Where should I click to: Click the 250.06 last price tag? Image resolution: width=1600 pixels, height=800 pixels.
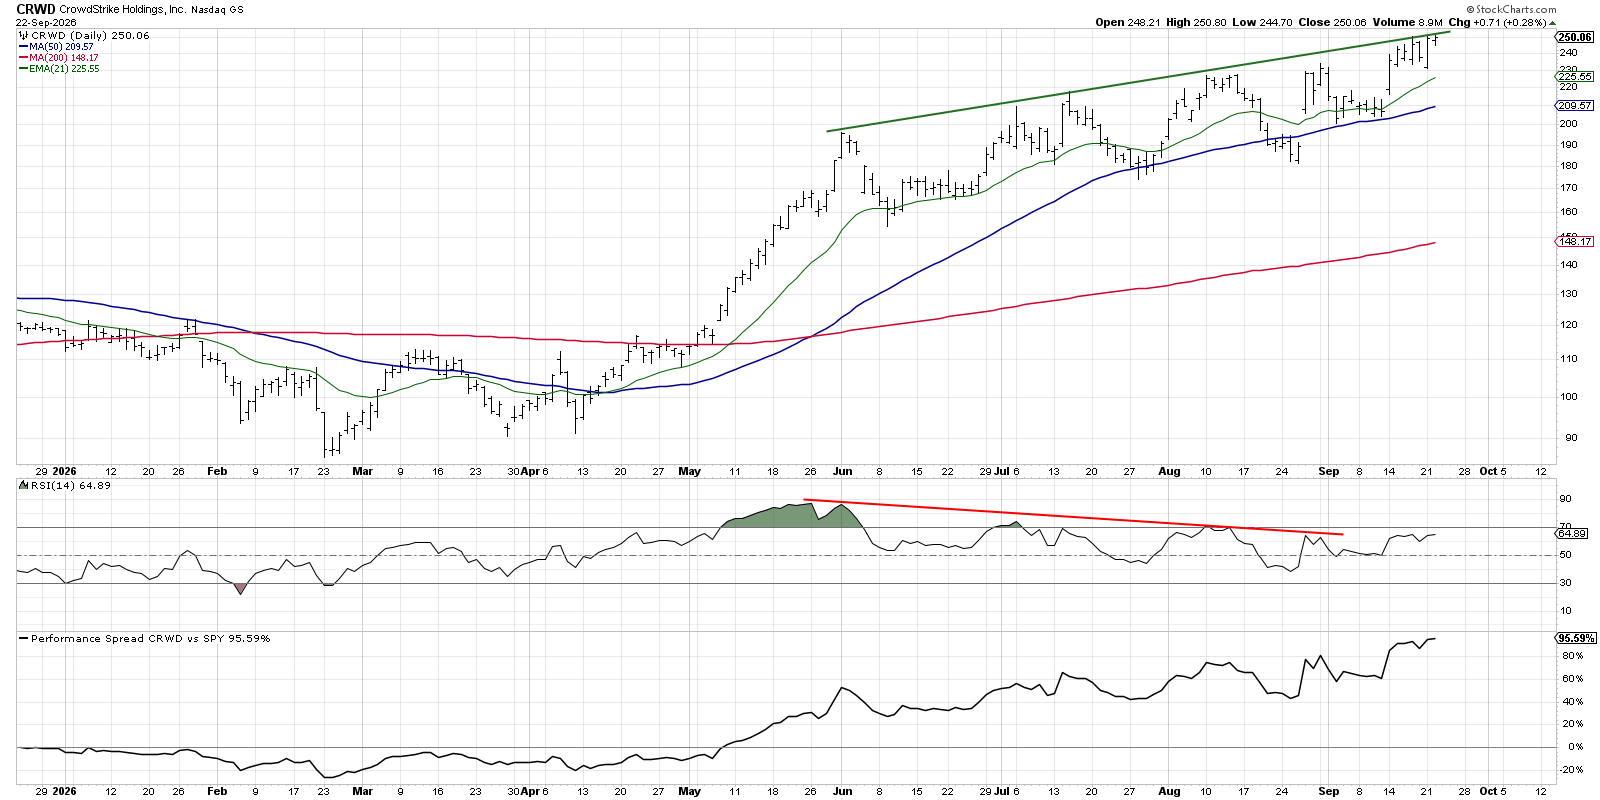point(1575,37)
